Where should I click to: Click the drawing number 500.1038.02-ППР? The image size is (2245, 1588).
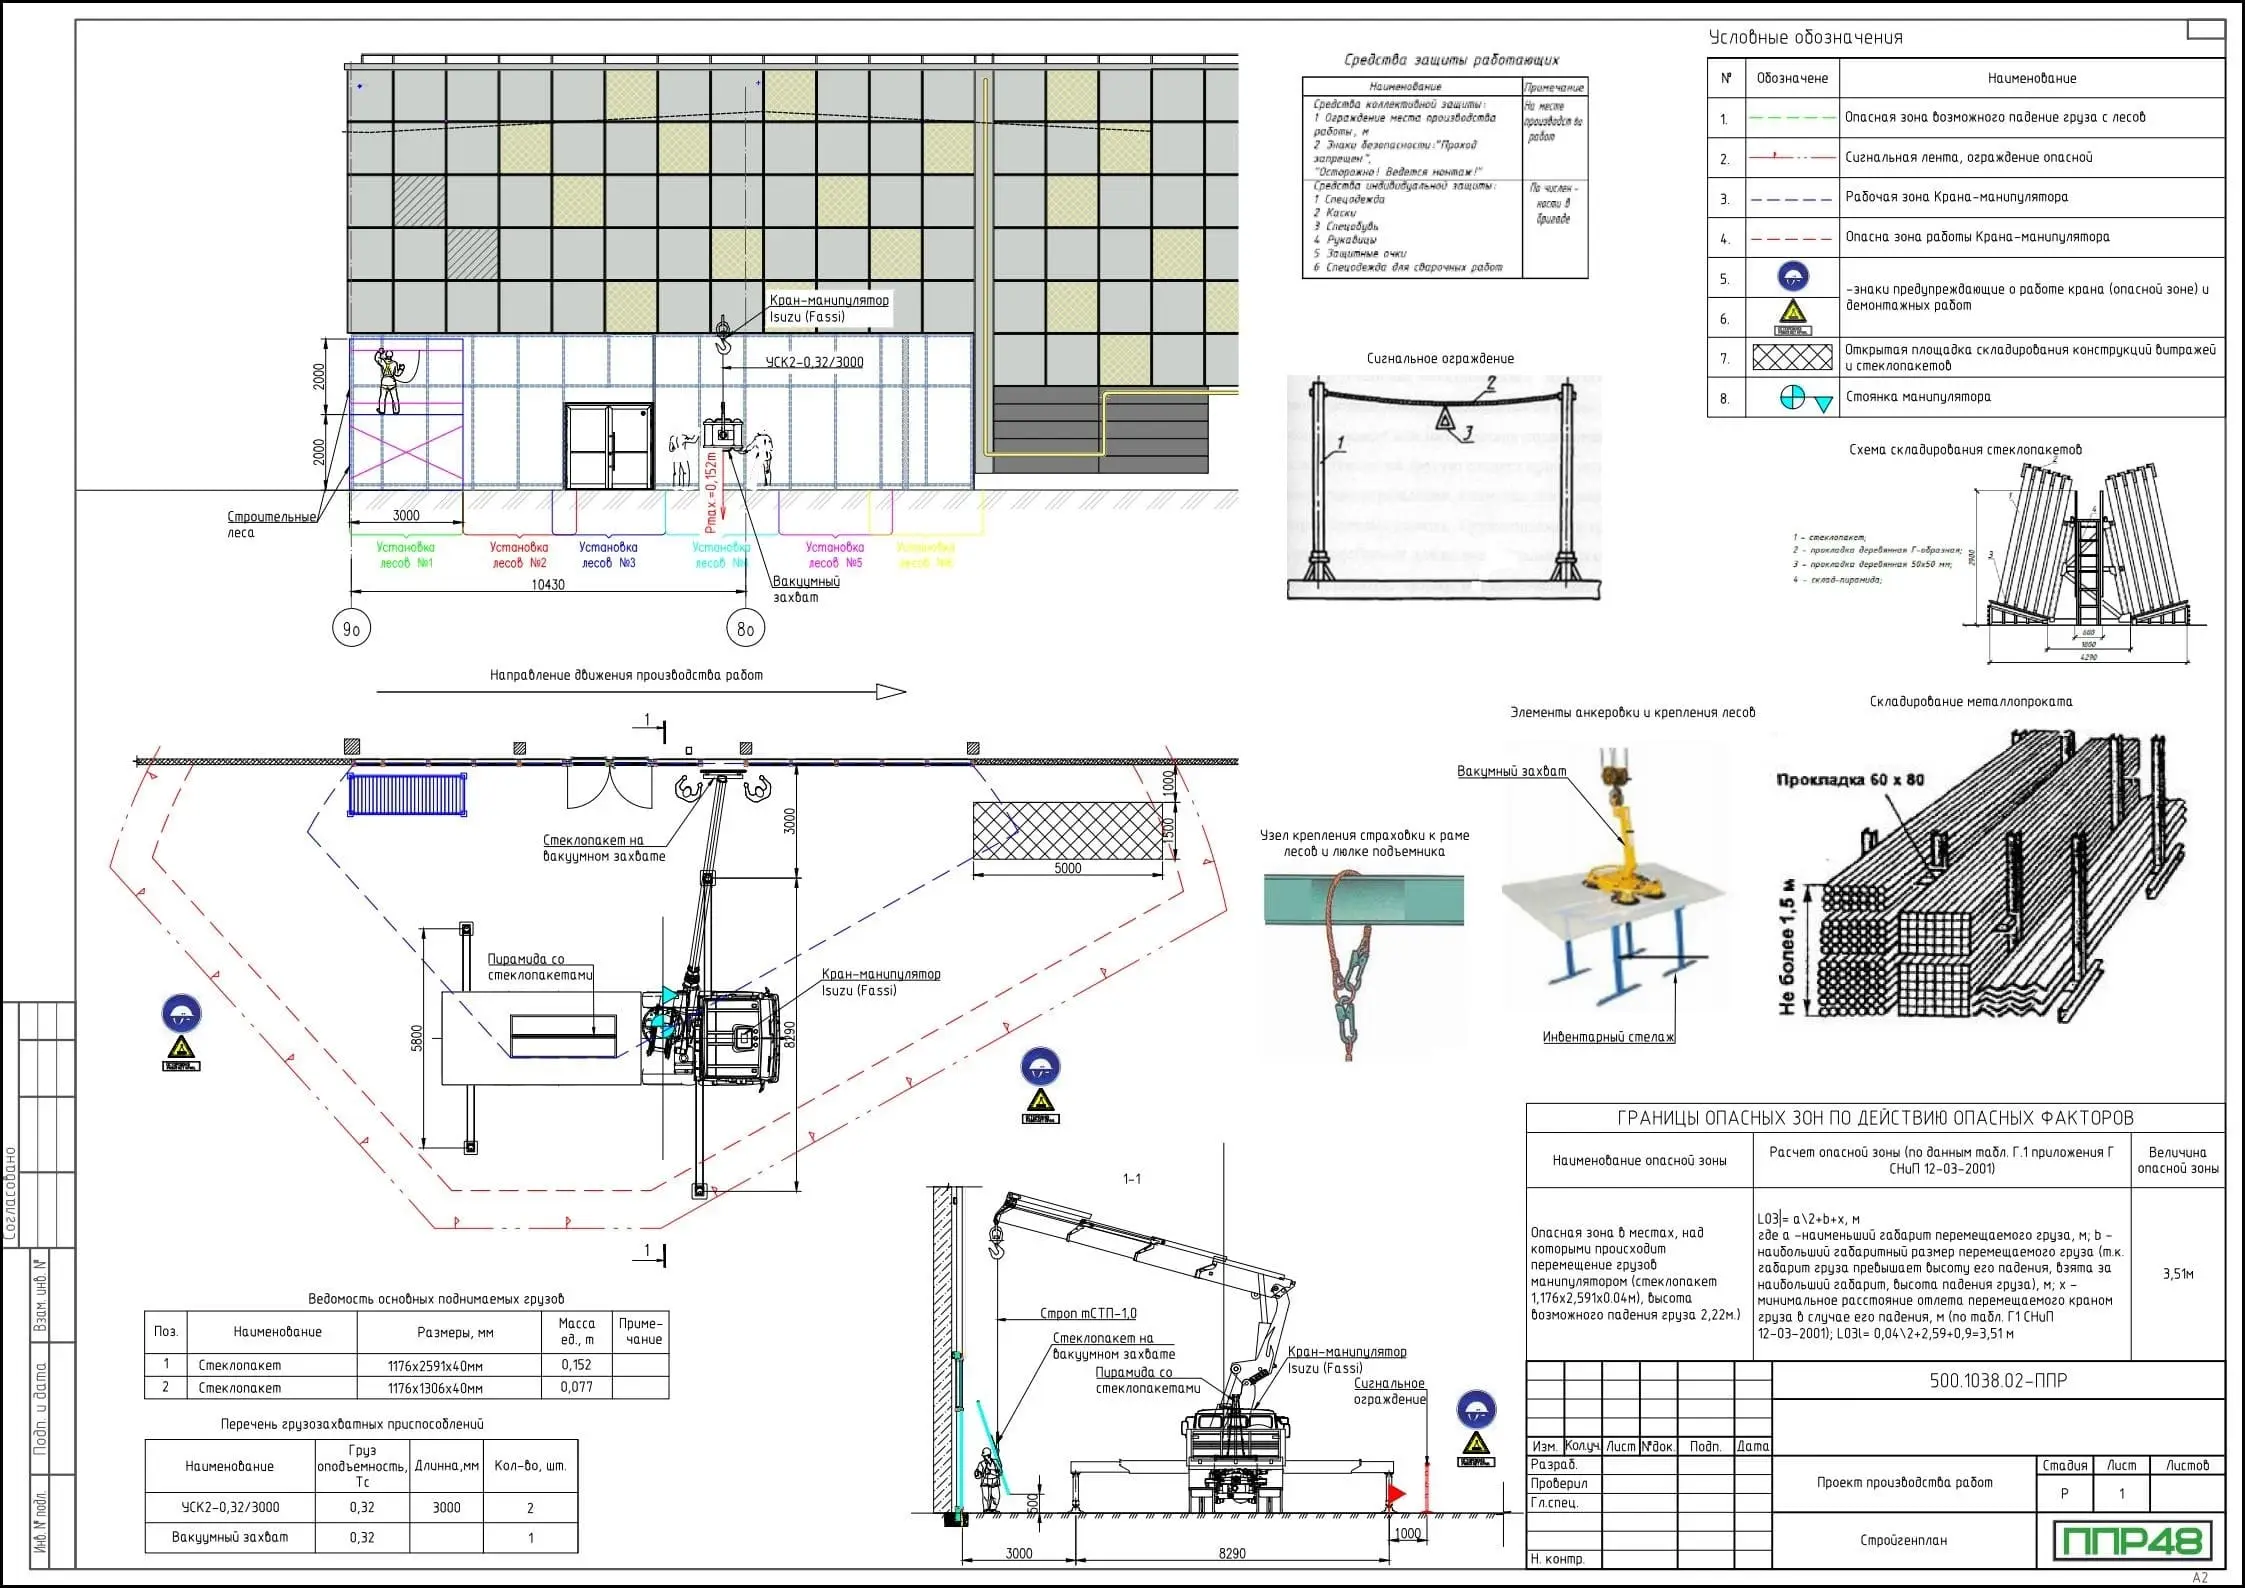[x=1997, y=1381]
